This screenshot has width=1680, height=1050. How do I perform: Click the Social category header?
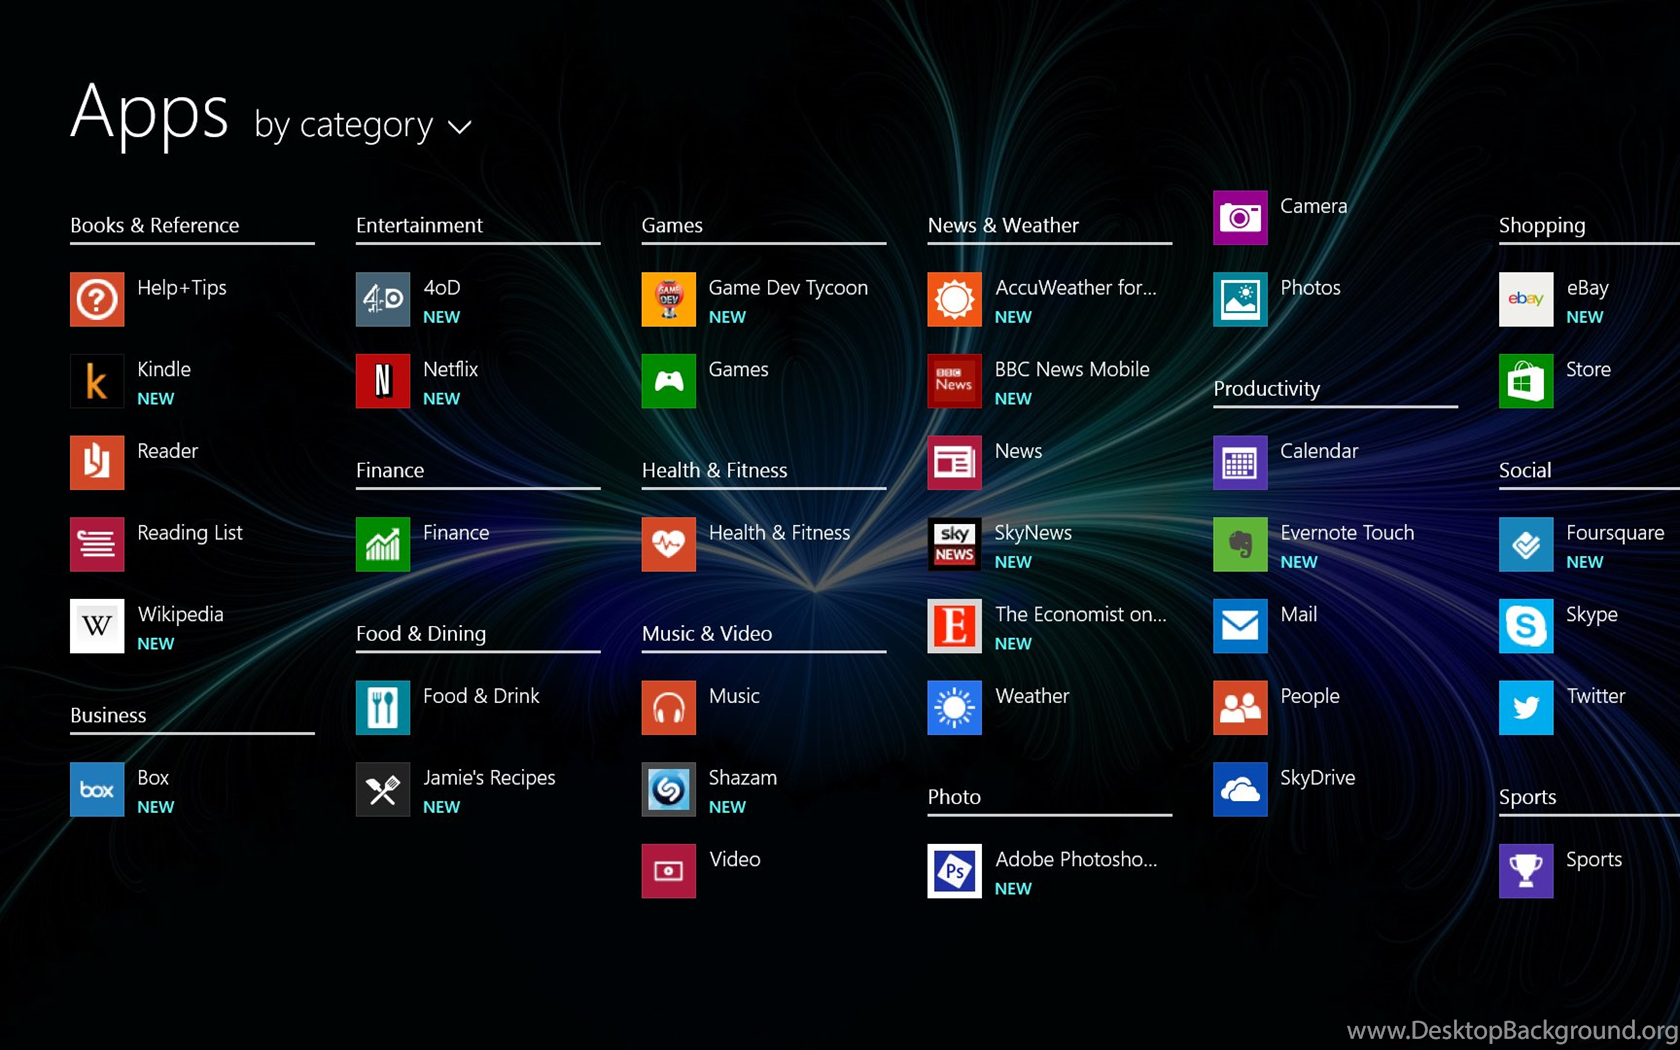(1525, 470)
